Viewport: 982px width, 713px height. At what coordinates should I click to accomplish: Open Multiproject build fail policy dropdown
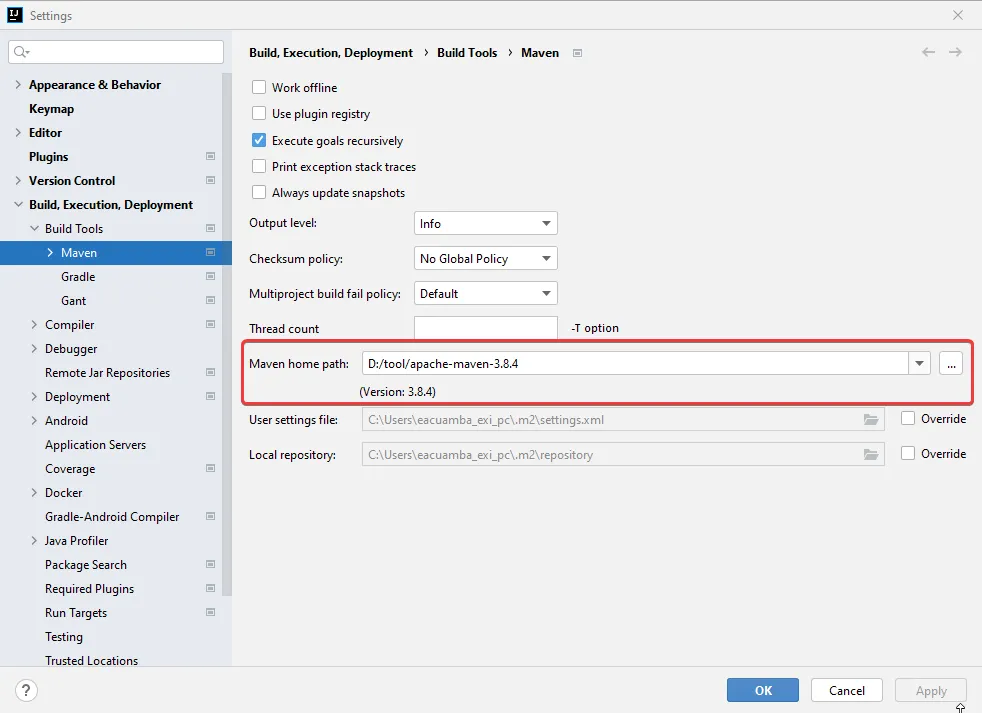coord(485,293)
